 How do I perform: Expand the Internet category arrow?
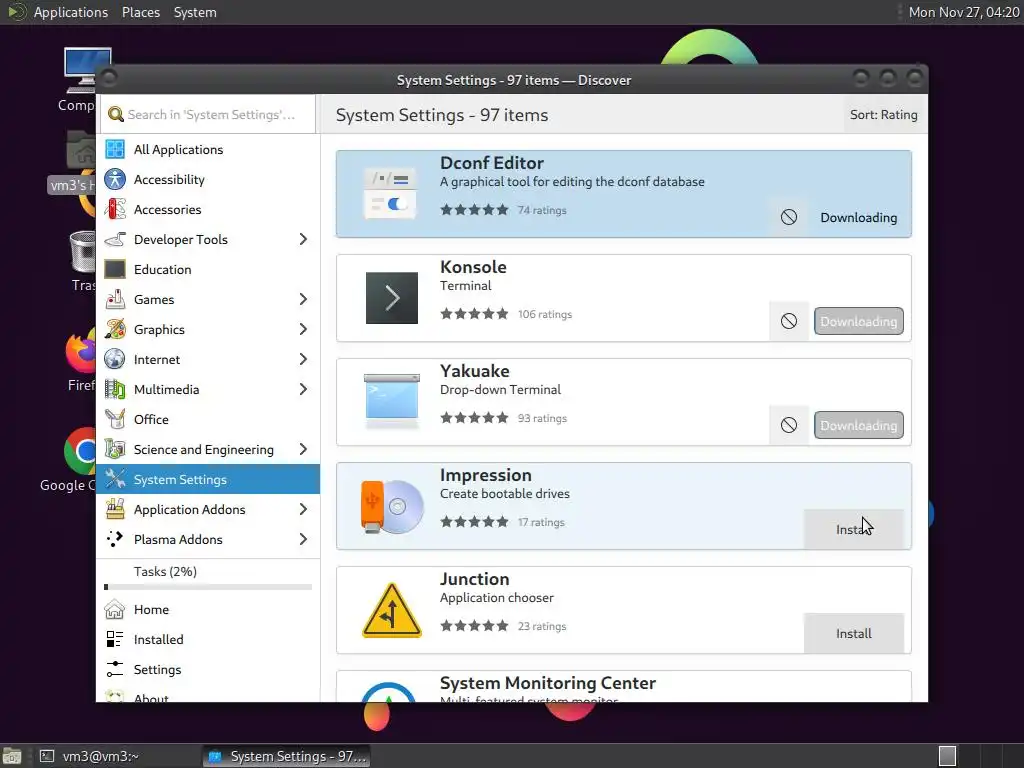click(303, 360)
